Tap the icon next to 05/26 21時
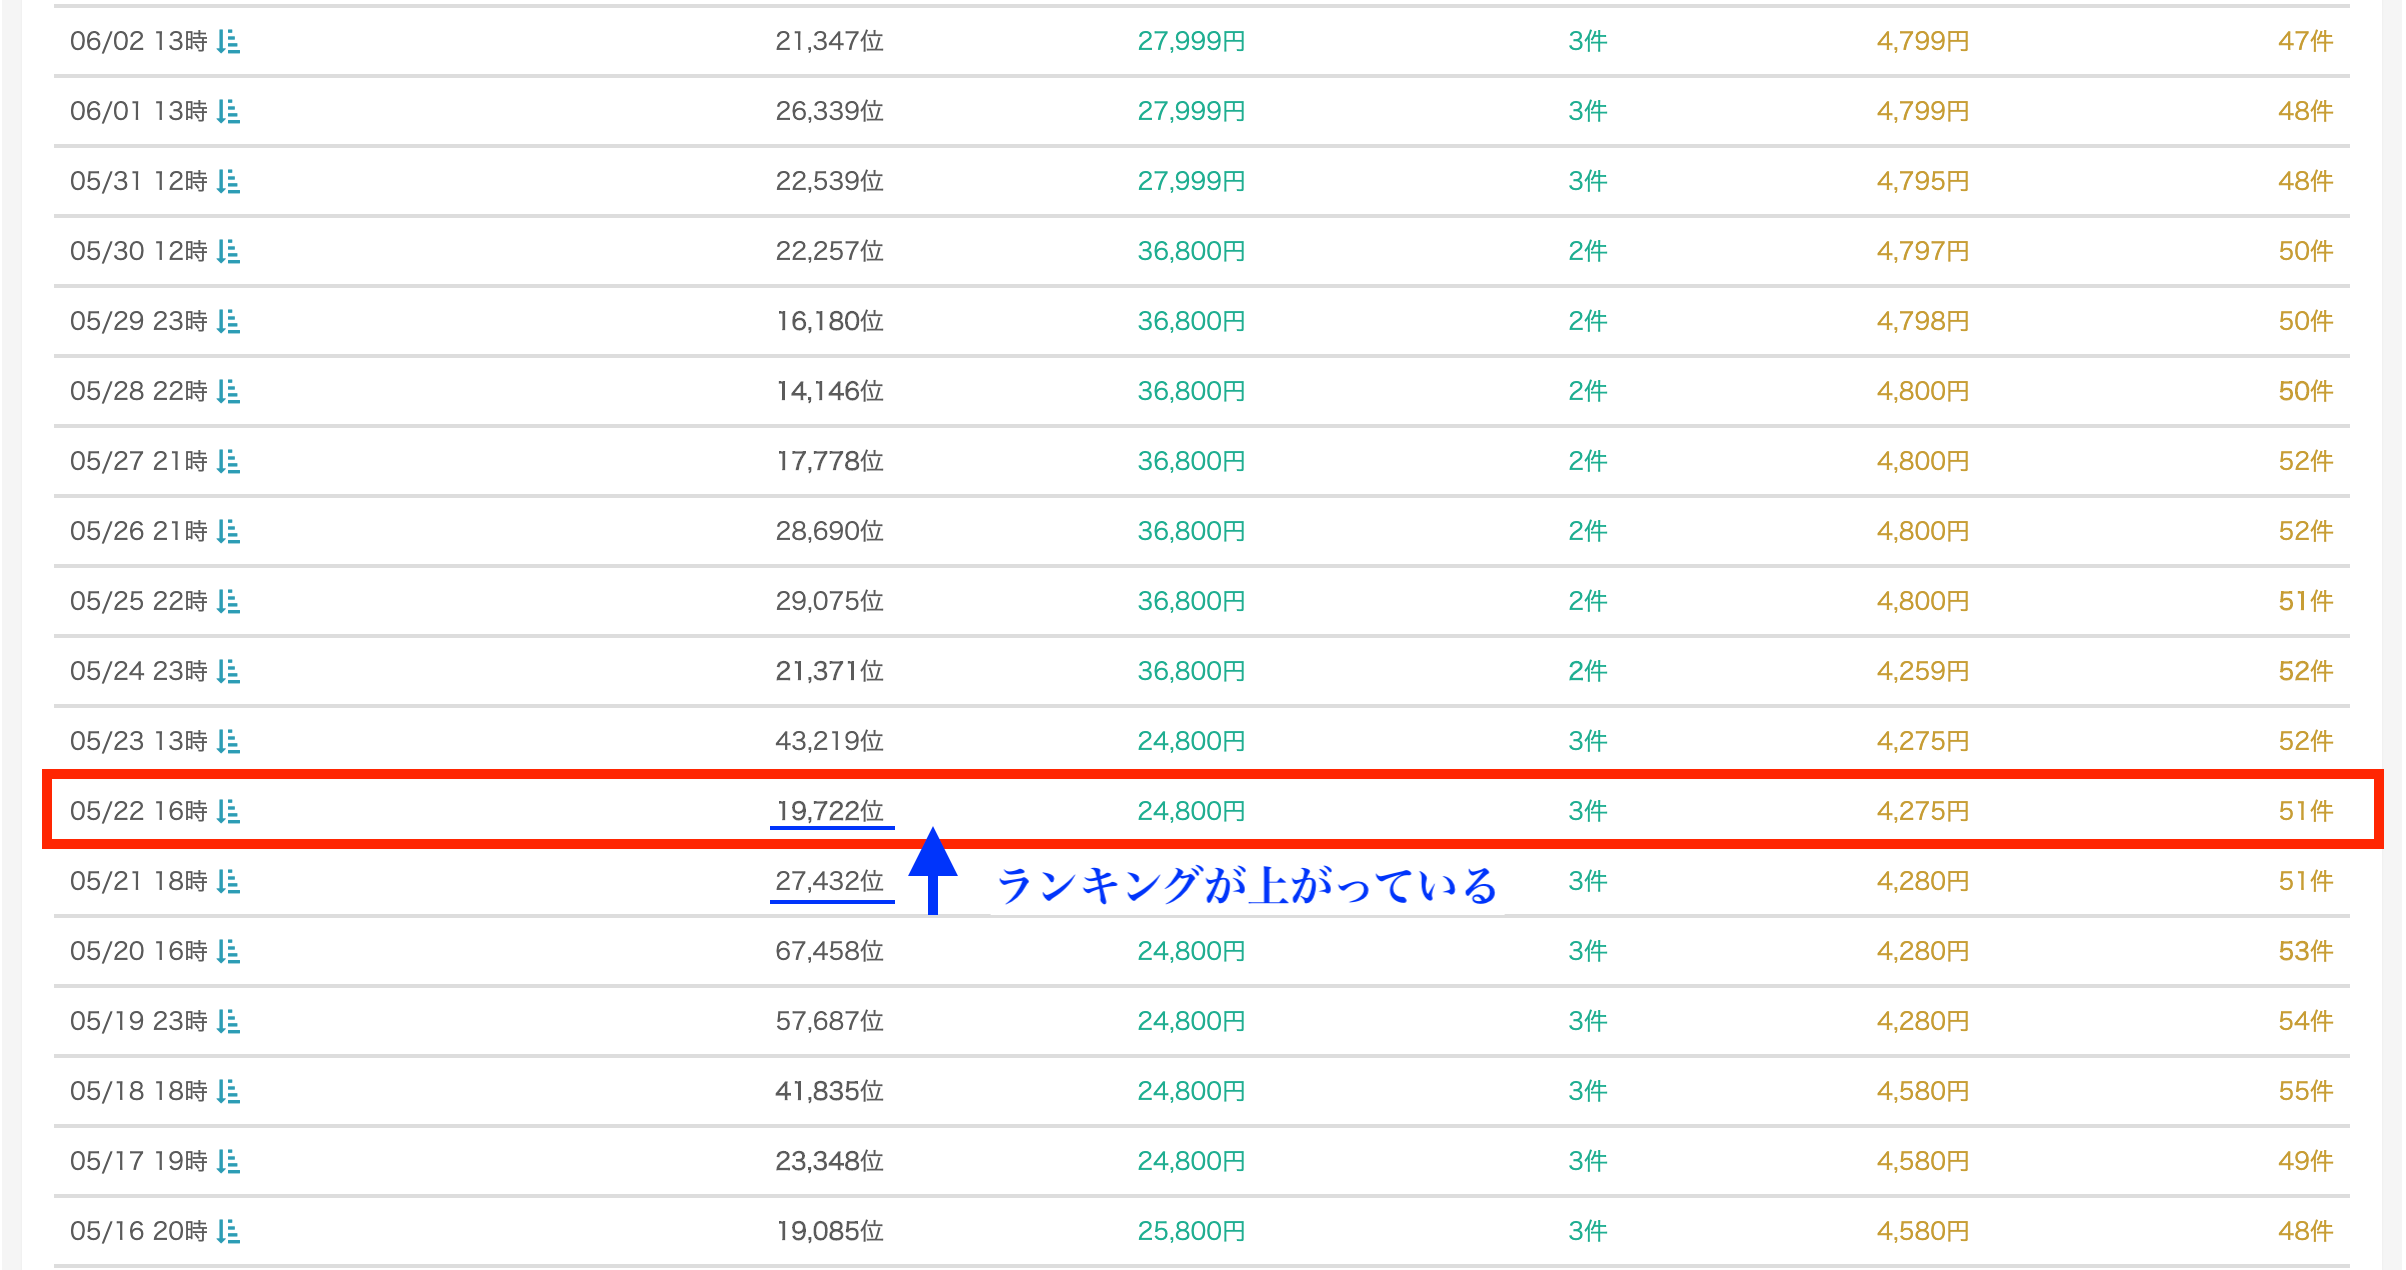Viewport: 2406px width, 1270px height. 228,531
